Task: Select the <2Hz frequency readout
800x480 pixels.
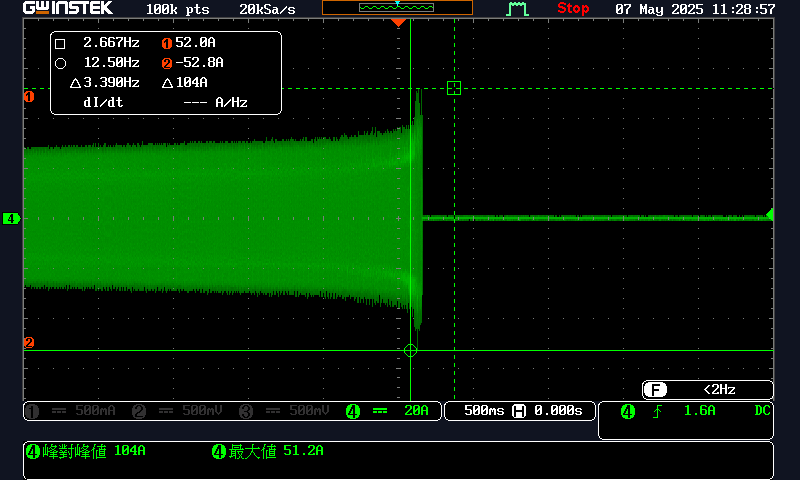Action: pos(719,389)
